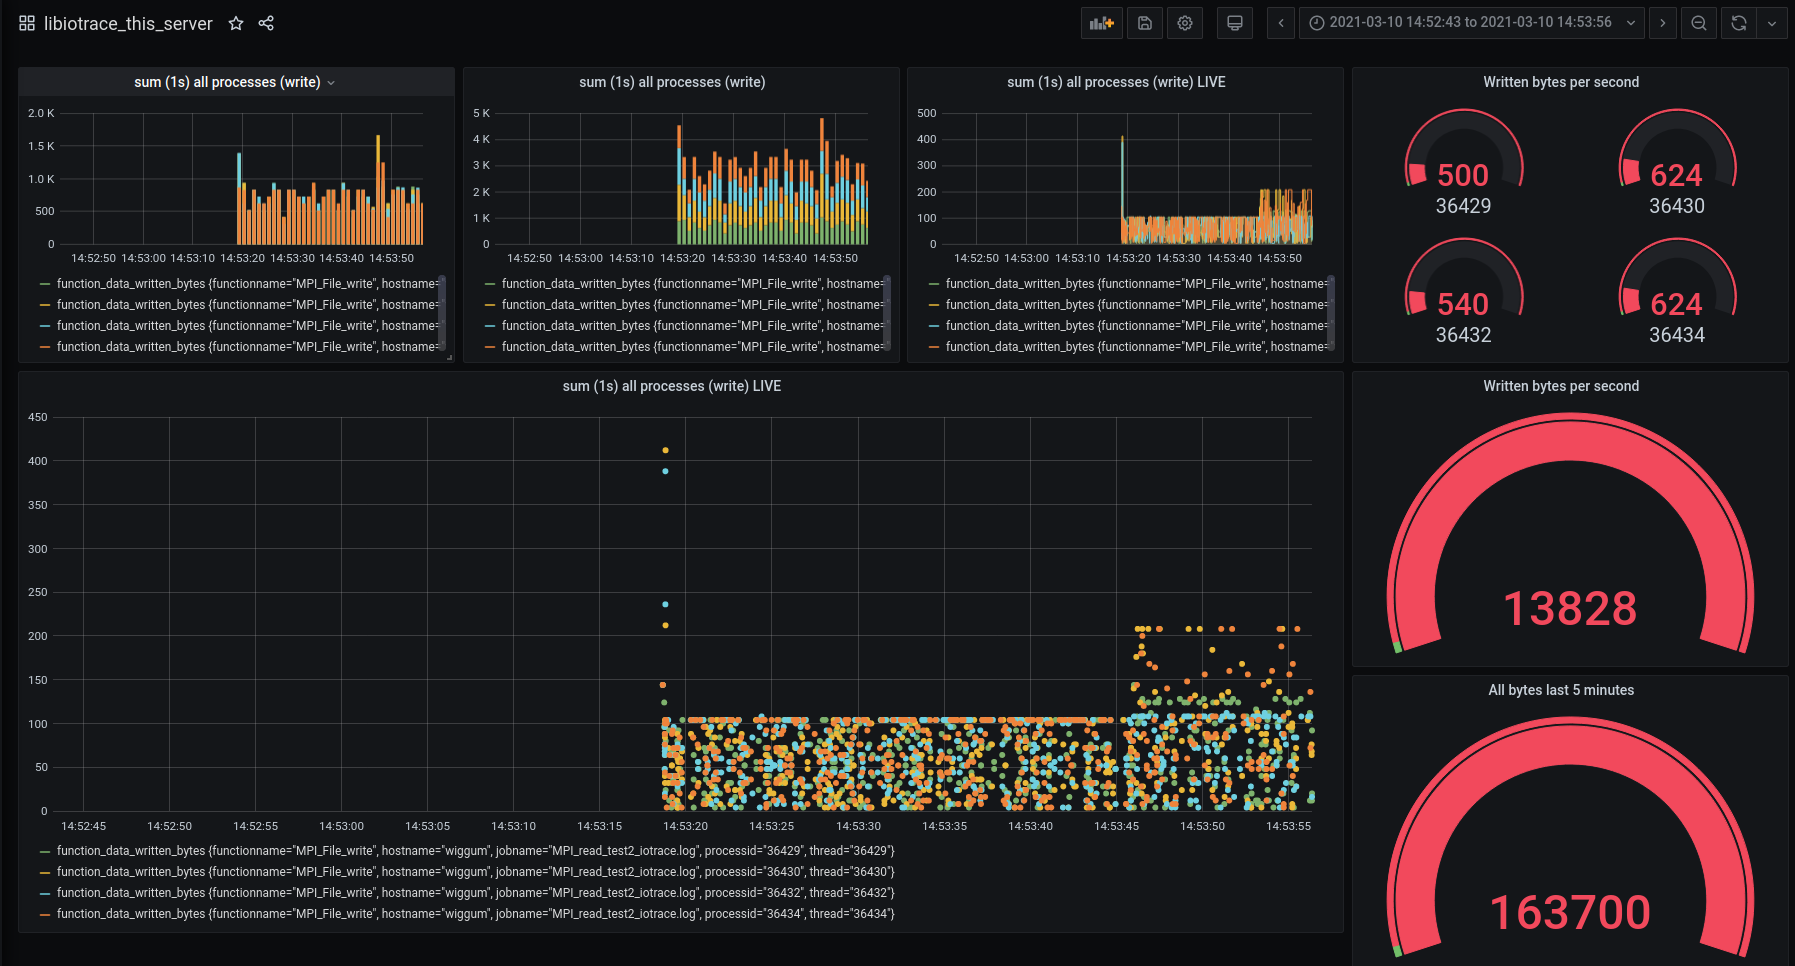Toggle third legend entry in first write panel
This screenshot has height=966, width=1795.
[247, 326]
